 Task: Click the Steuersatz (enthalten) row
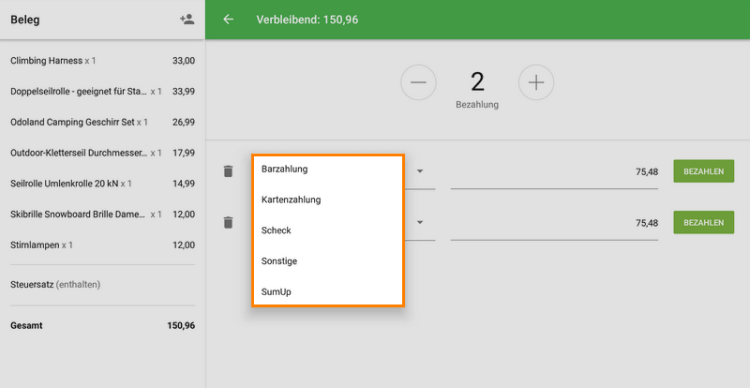pyautogui.click(x=102, y=285)
